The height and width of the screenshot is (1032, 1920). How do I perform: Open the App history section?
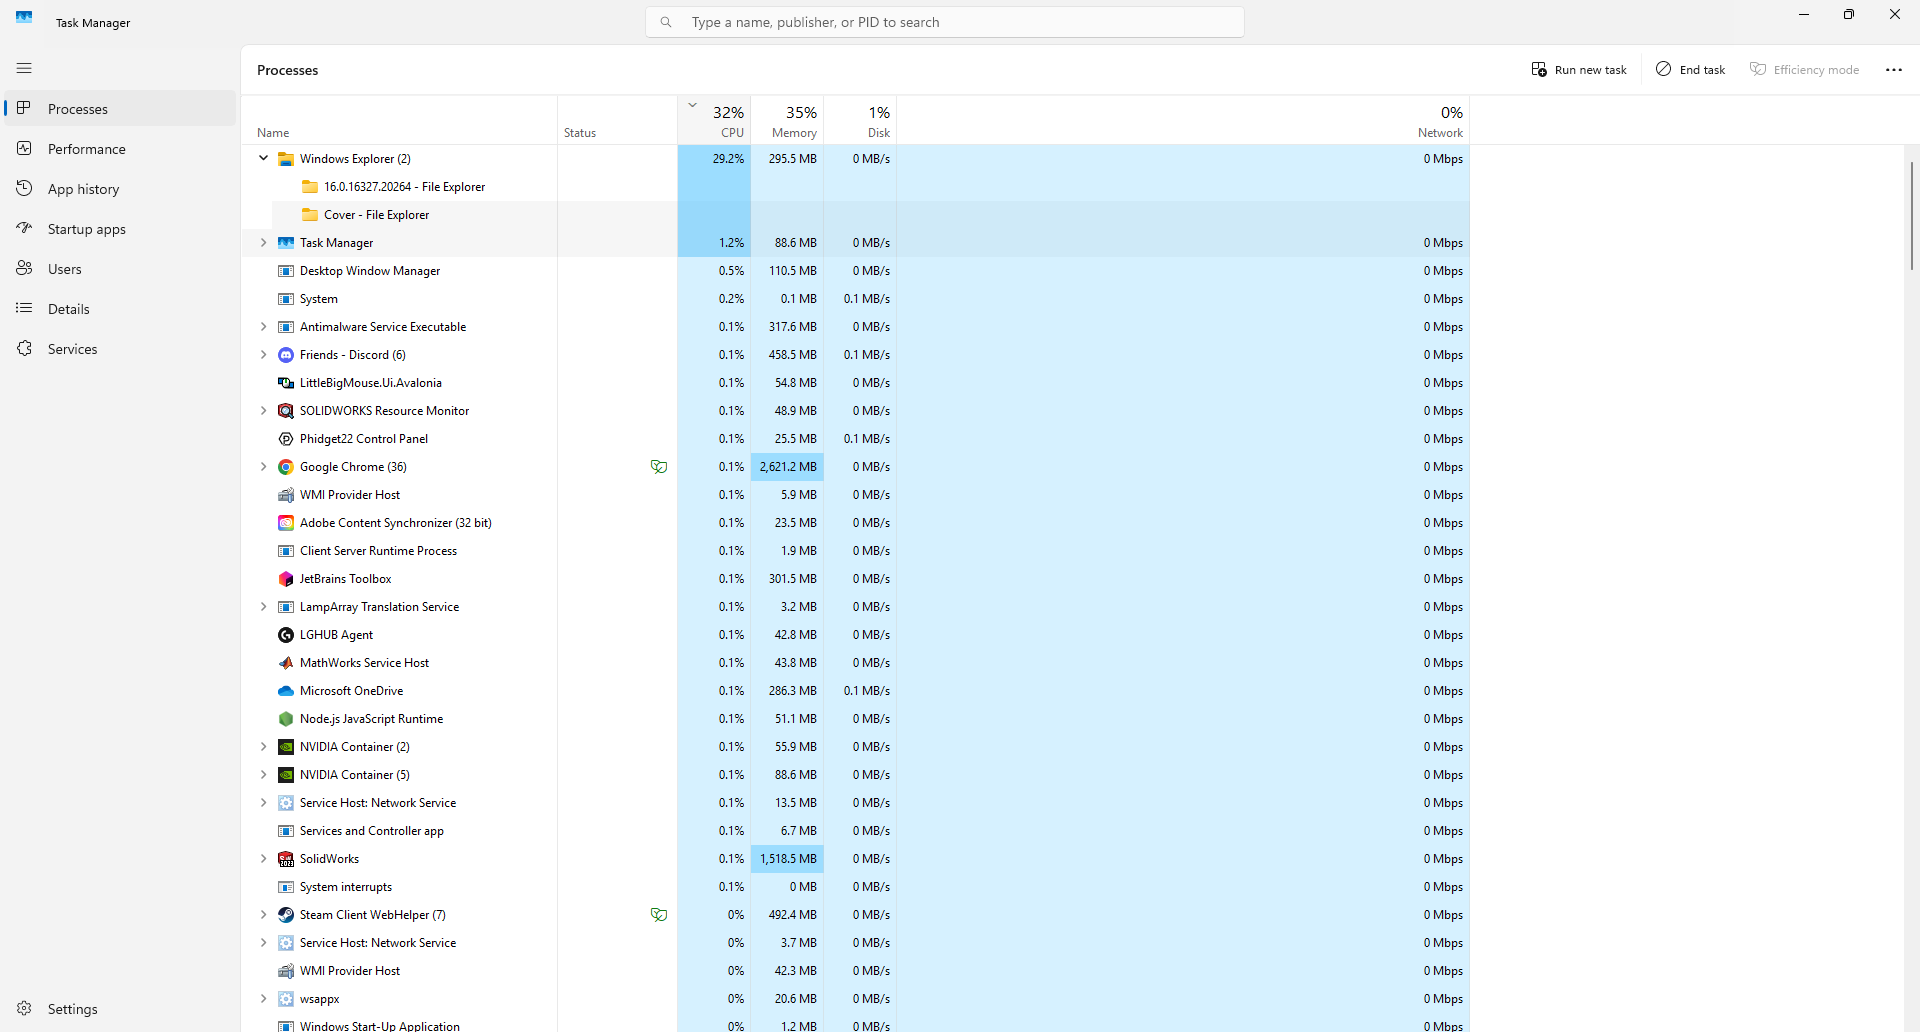tap(24, 188)
